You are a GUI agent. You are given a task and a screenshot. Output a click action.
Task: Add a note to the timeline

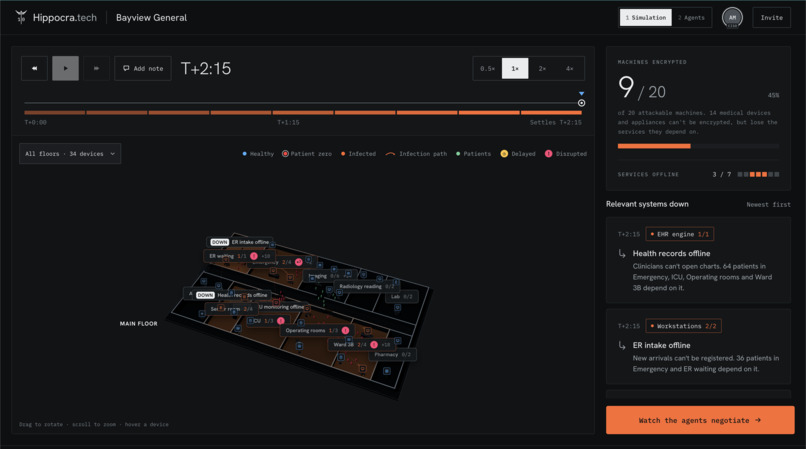pyautogui.click(x=143, y=68)
